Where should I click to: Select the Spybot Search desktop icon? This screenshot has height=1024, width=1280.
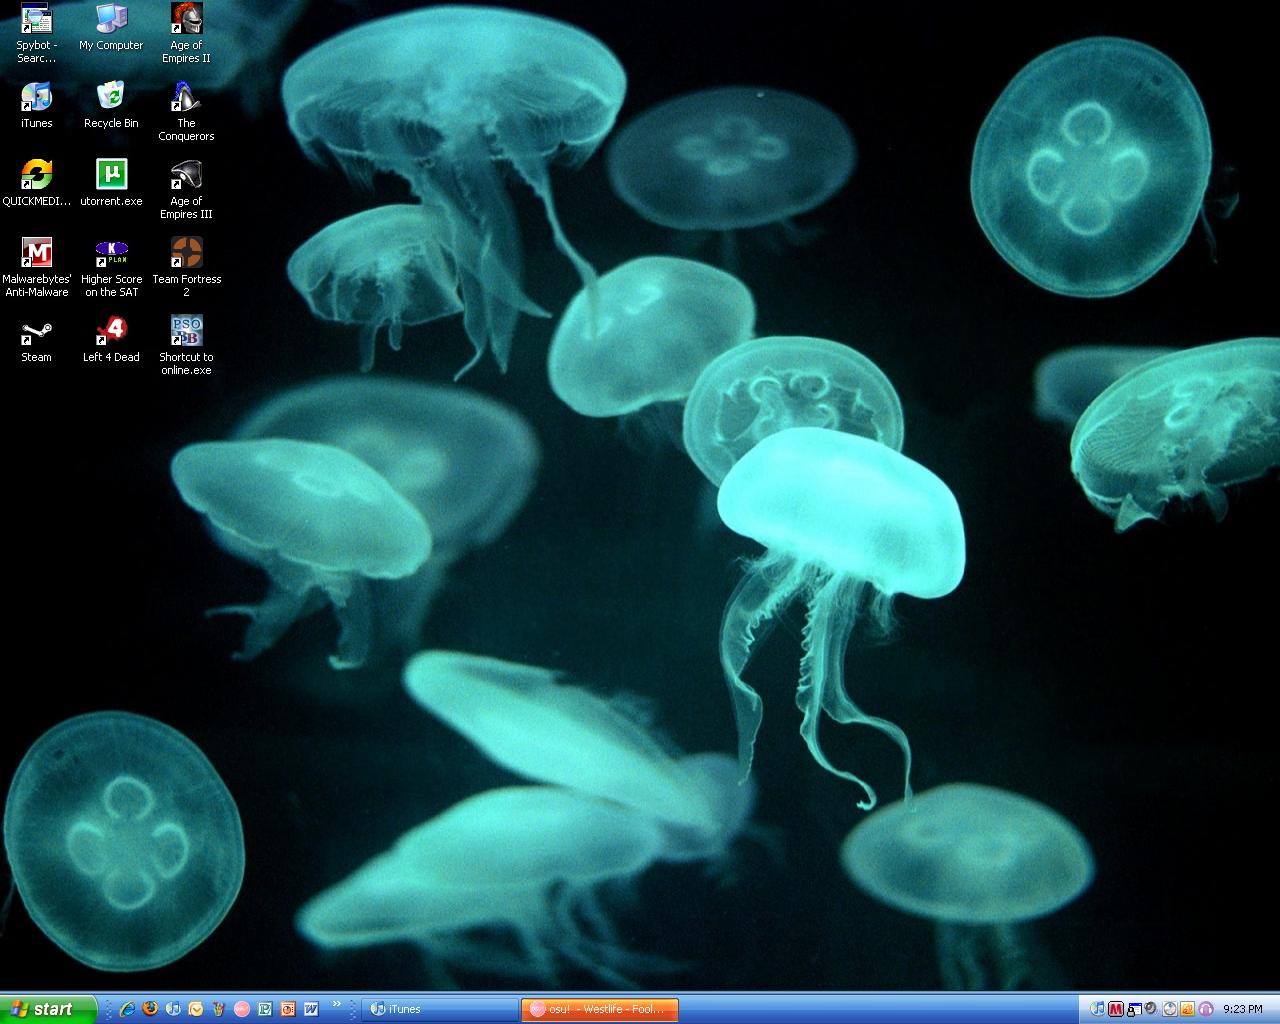click(x=37, y=33)
